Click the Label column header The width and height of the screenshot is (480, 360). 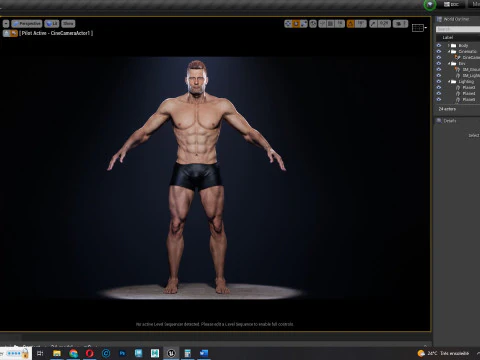click(448, 37)
